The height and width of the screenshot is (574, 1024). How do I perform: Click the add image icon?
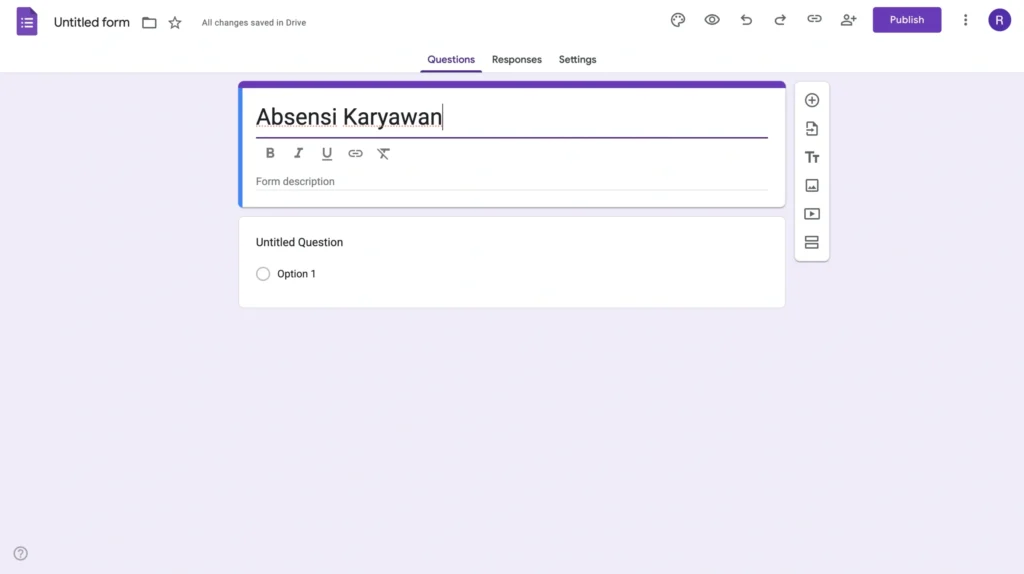tap(812, 185)
